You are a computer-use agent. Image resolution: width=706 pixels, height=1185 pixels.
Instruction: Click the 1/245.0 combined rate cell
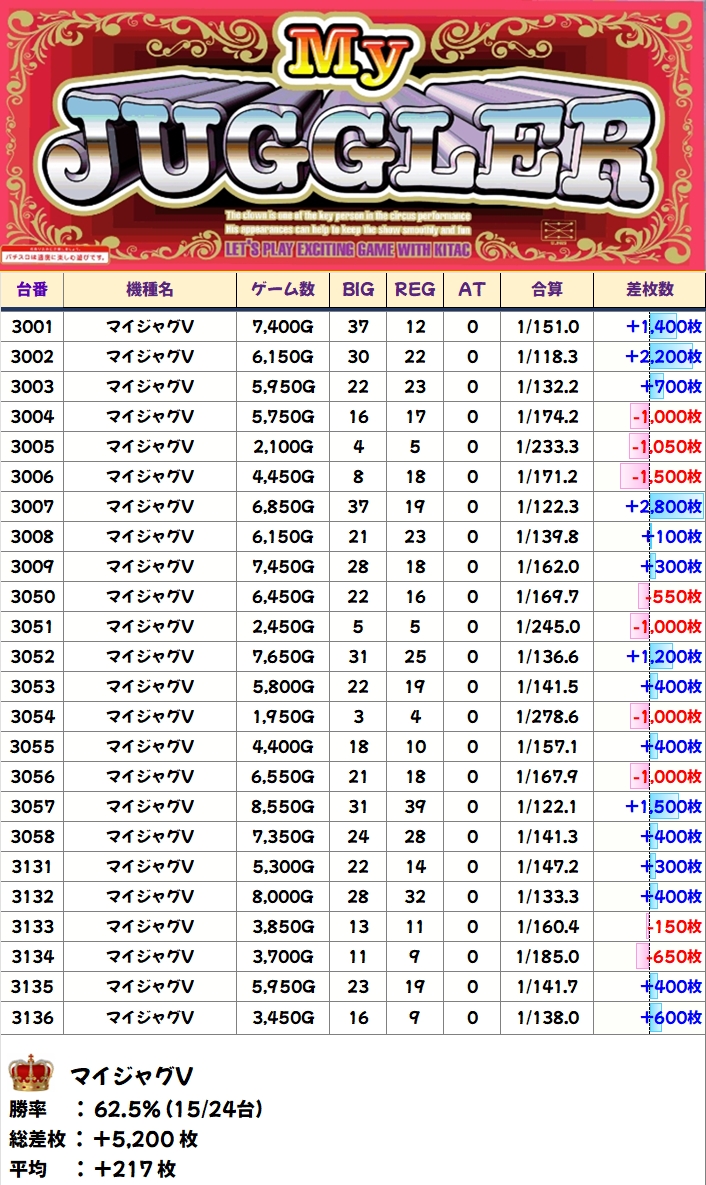point(547,627)
